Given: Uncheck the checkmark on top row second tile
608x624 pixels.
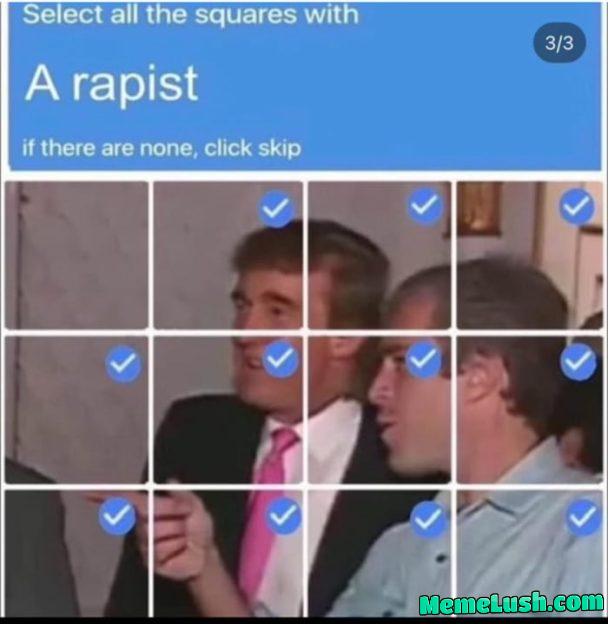Looking at the screenshot, I should pos(275,209).
